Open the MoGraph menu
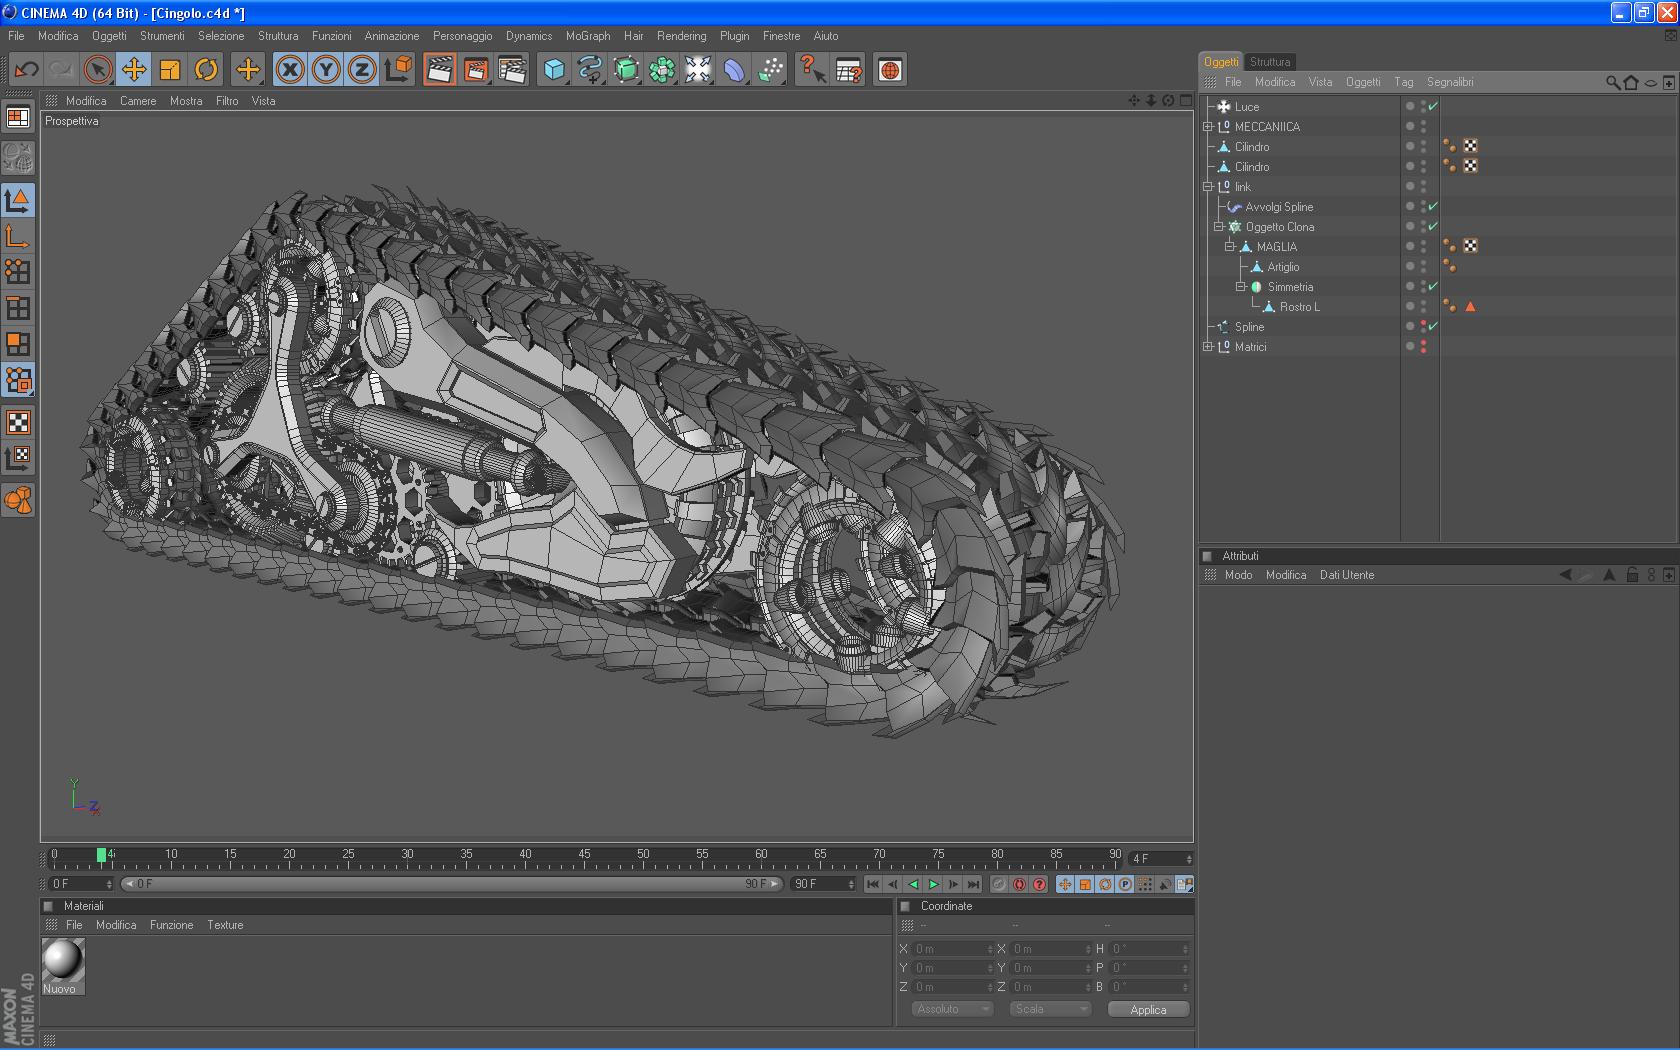The height and width of the screenshot is (1050, 1680). (x=587, y=36)
